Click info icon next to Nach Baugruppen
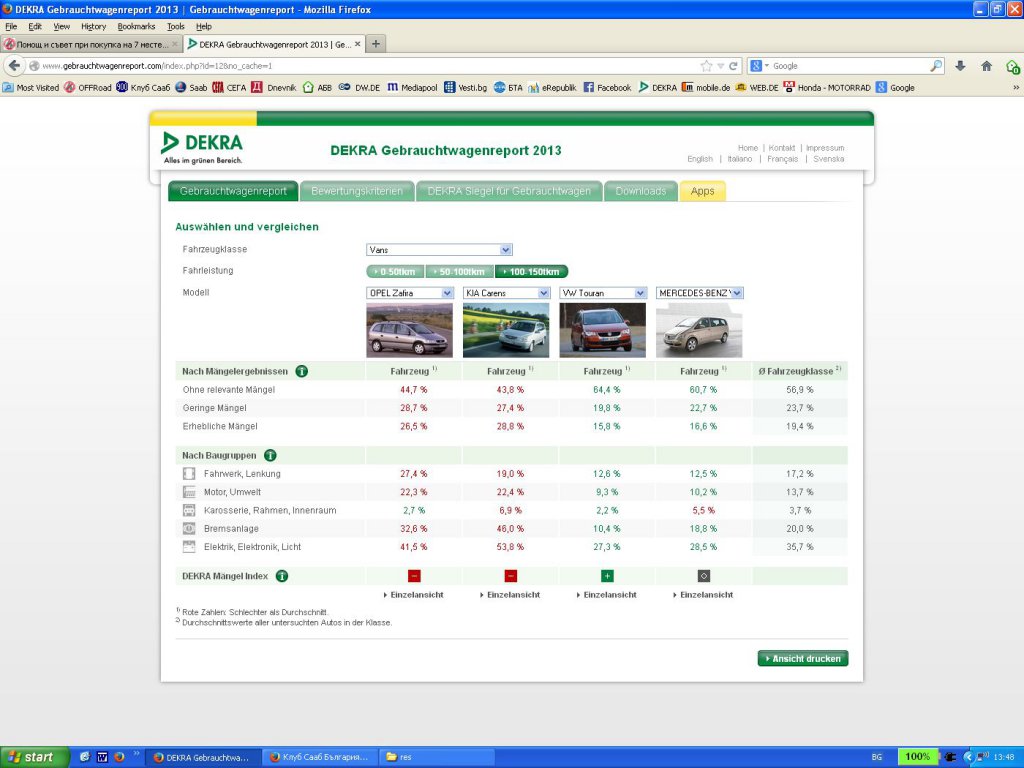 tap(270, 455)
